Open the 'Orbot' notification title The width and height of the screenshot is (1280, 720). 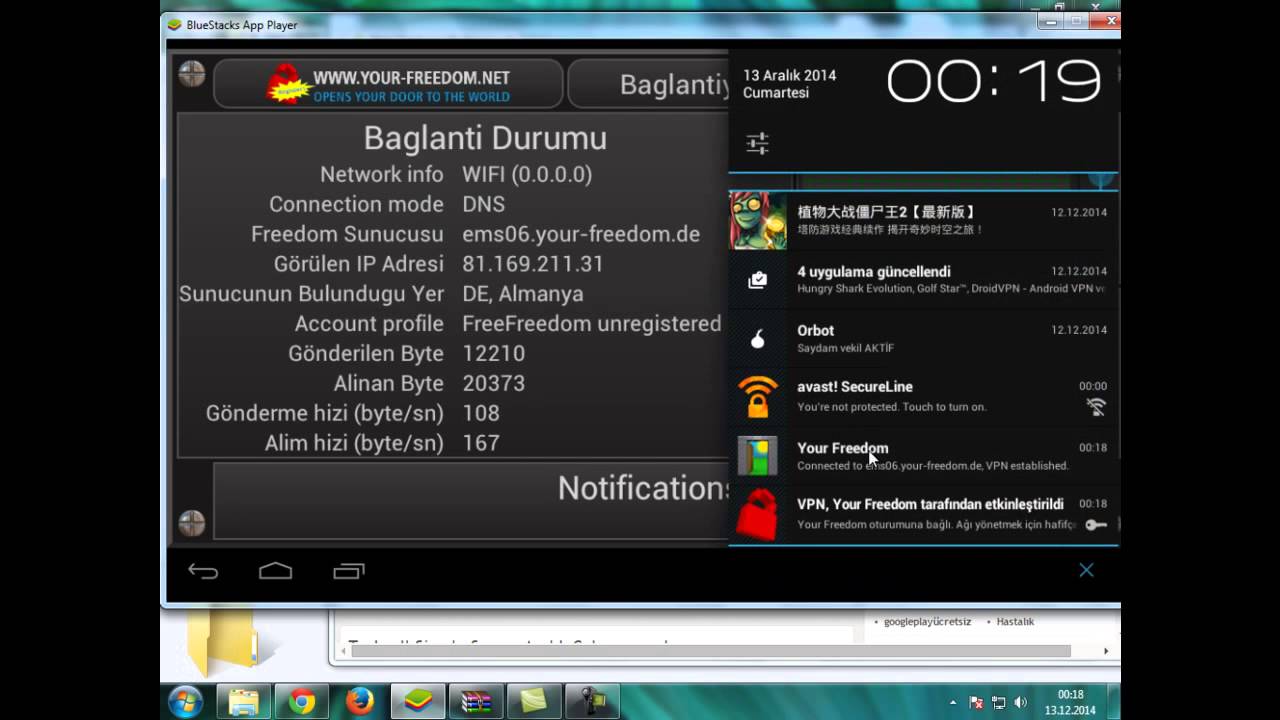point(815,330)
